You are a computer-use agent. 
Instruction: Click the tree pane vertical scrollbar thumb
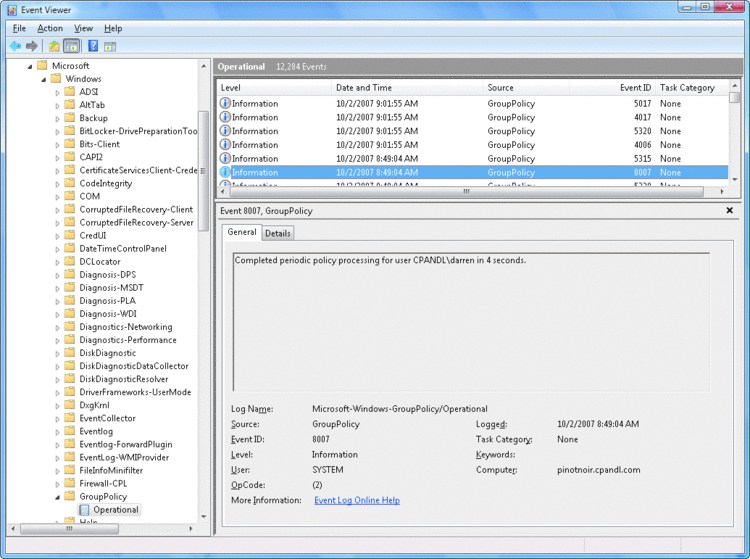203,171
